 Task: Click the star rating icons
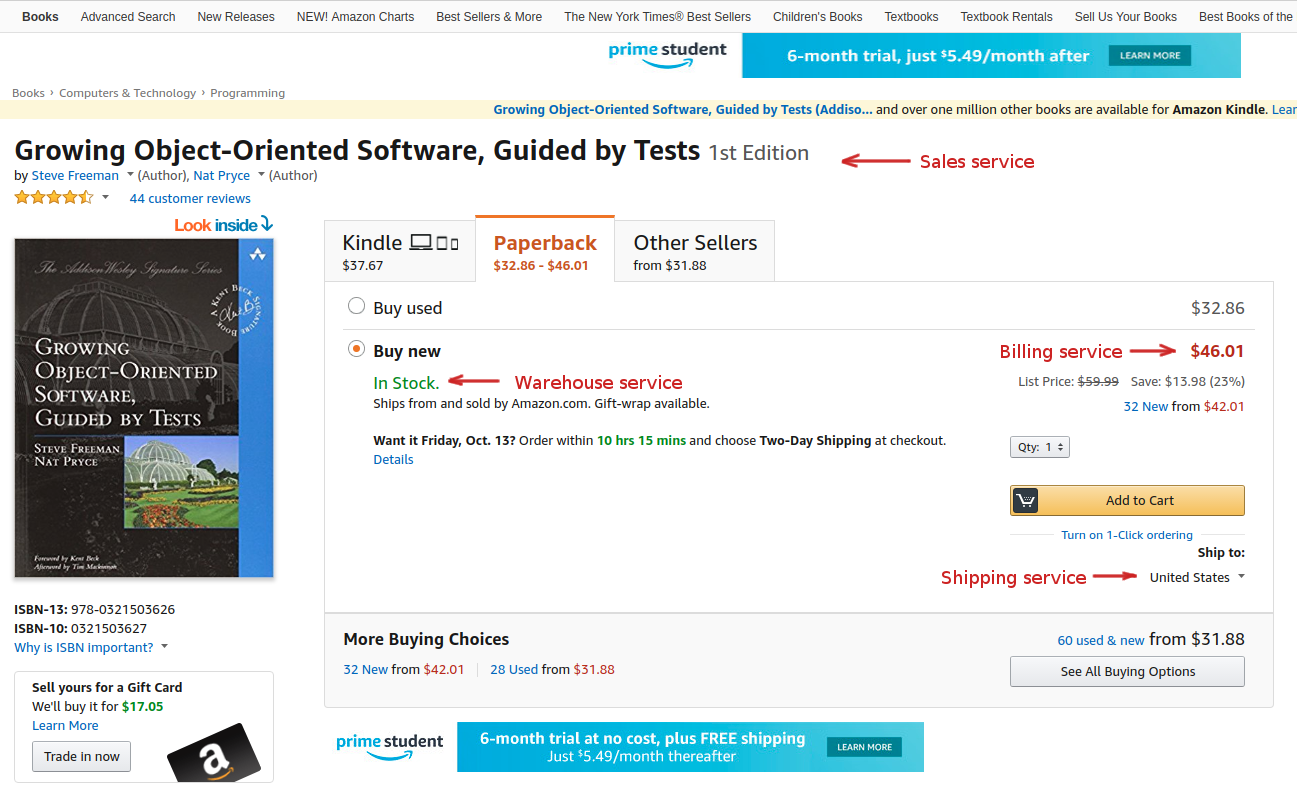(53, 198)
